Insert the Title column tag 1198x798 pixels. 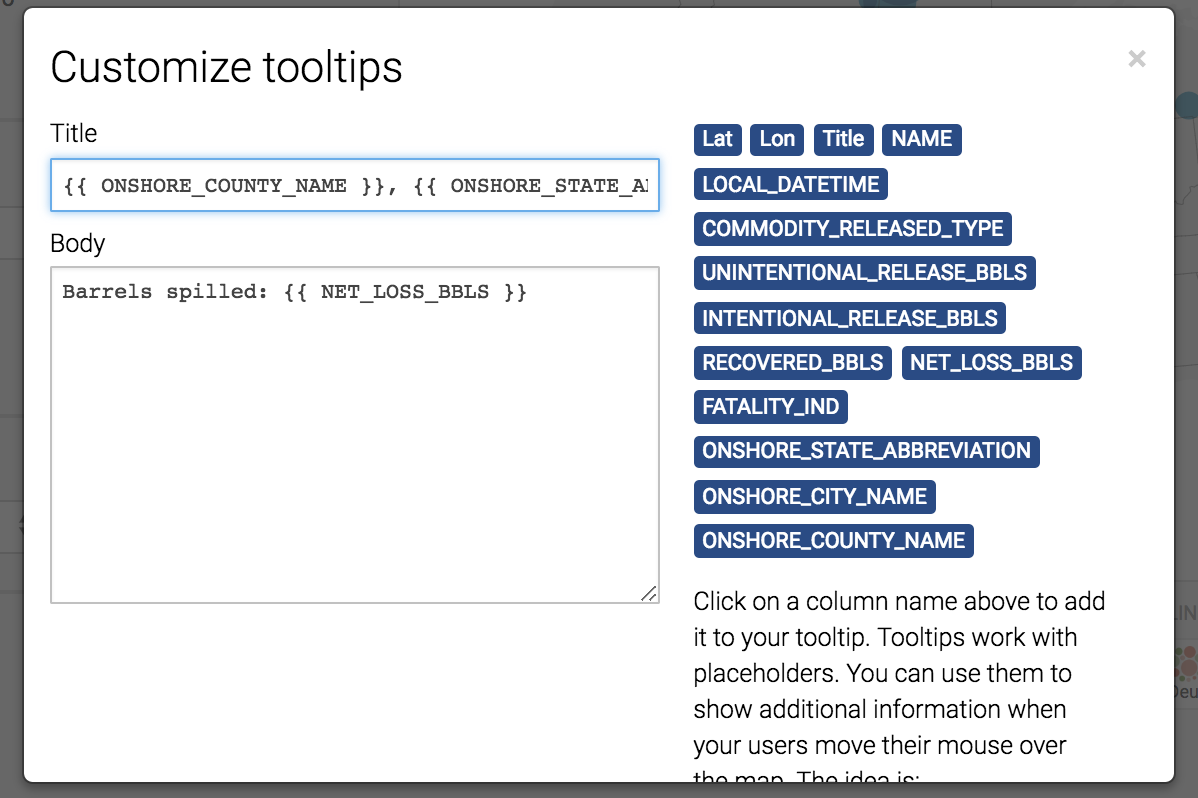pyautogui.click(x=843, y=139)
